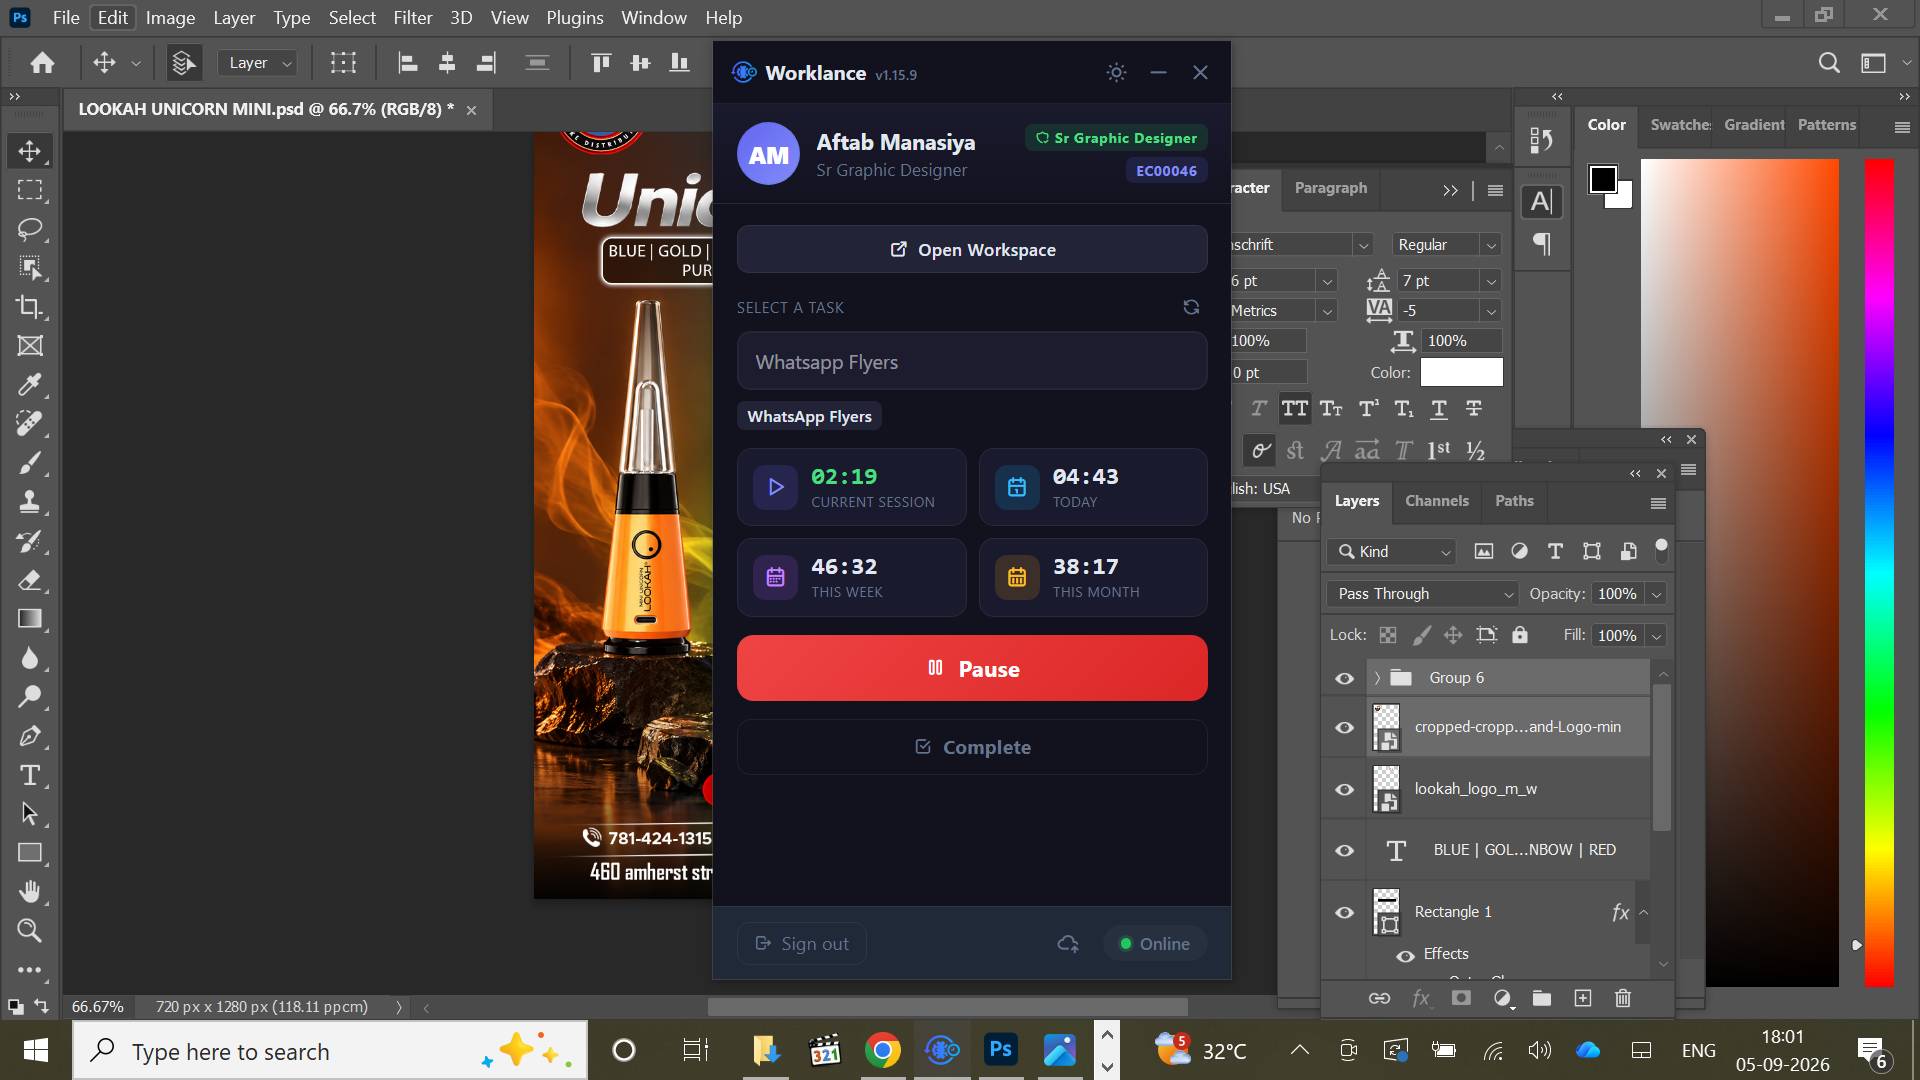Open the Filter menu
The image size is (1920, 1080).
pyautogui.click(x=412, y=18)
